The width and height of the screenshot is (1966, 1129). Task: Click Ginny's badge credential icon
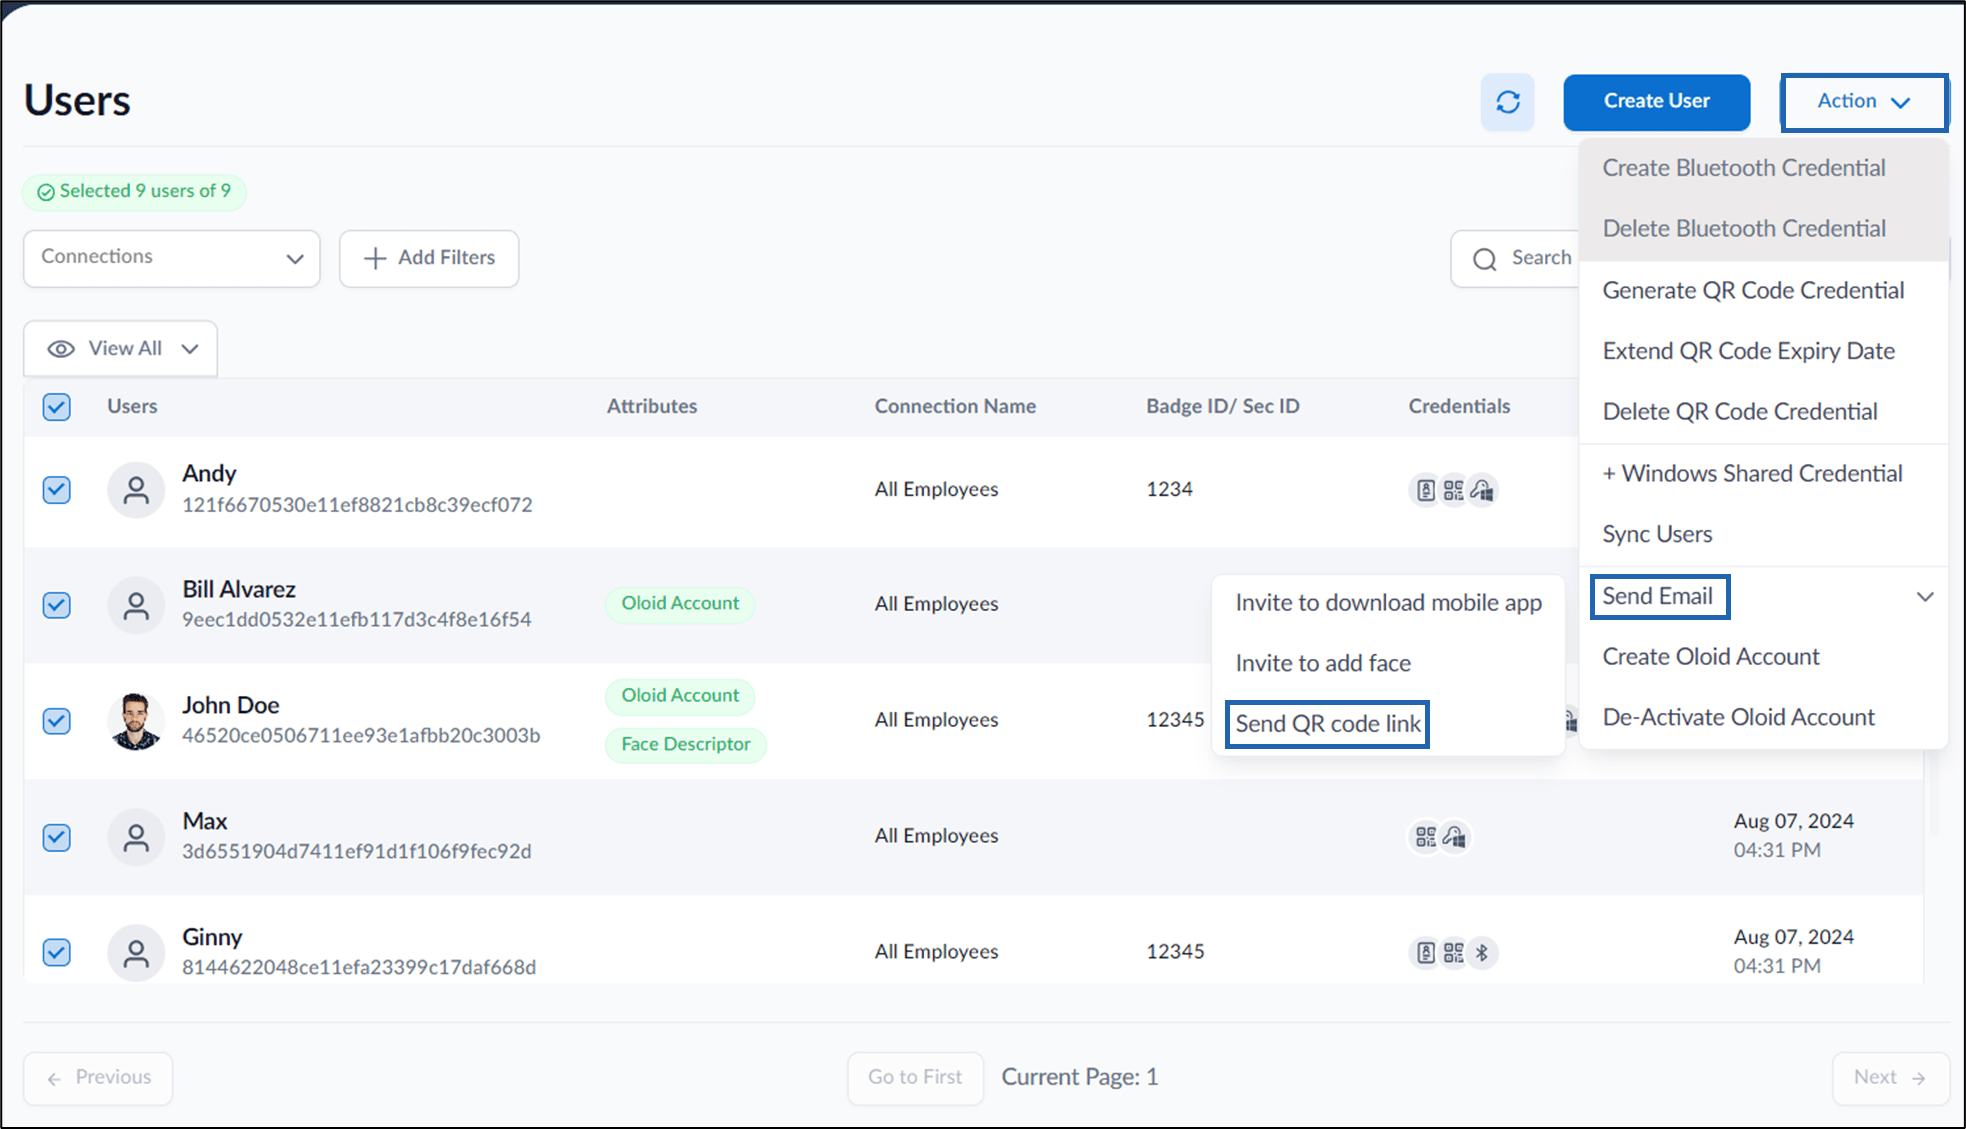click(1425, 953)
